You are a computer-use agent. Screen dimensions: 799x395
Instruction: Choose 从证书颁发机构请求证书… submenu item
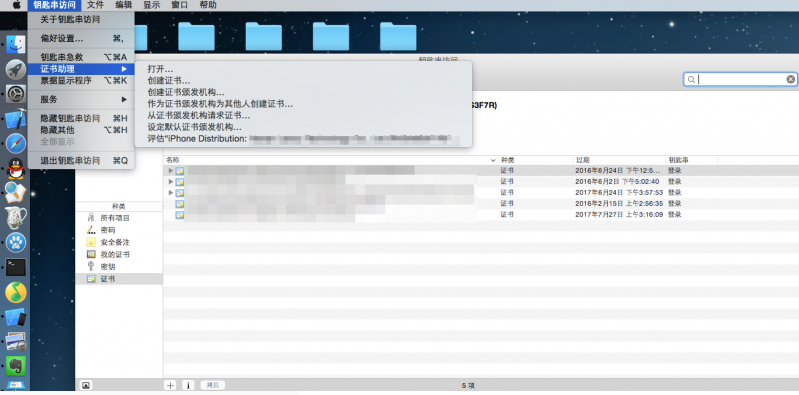303,116
